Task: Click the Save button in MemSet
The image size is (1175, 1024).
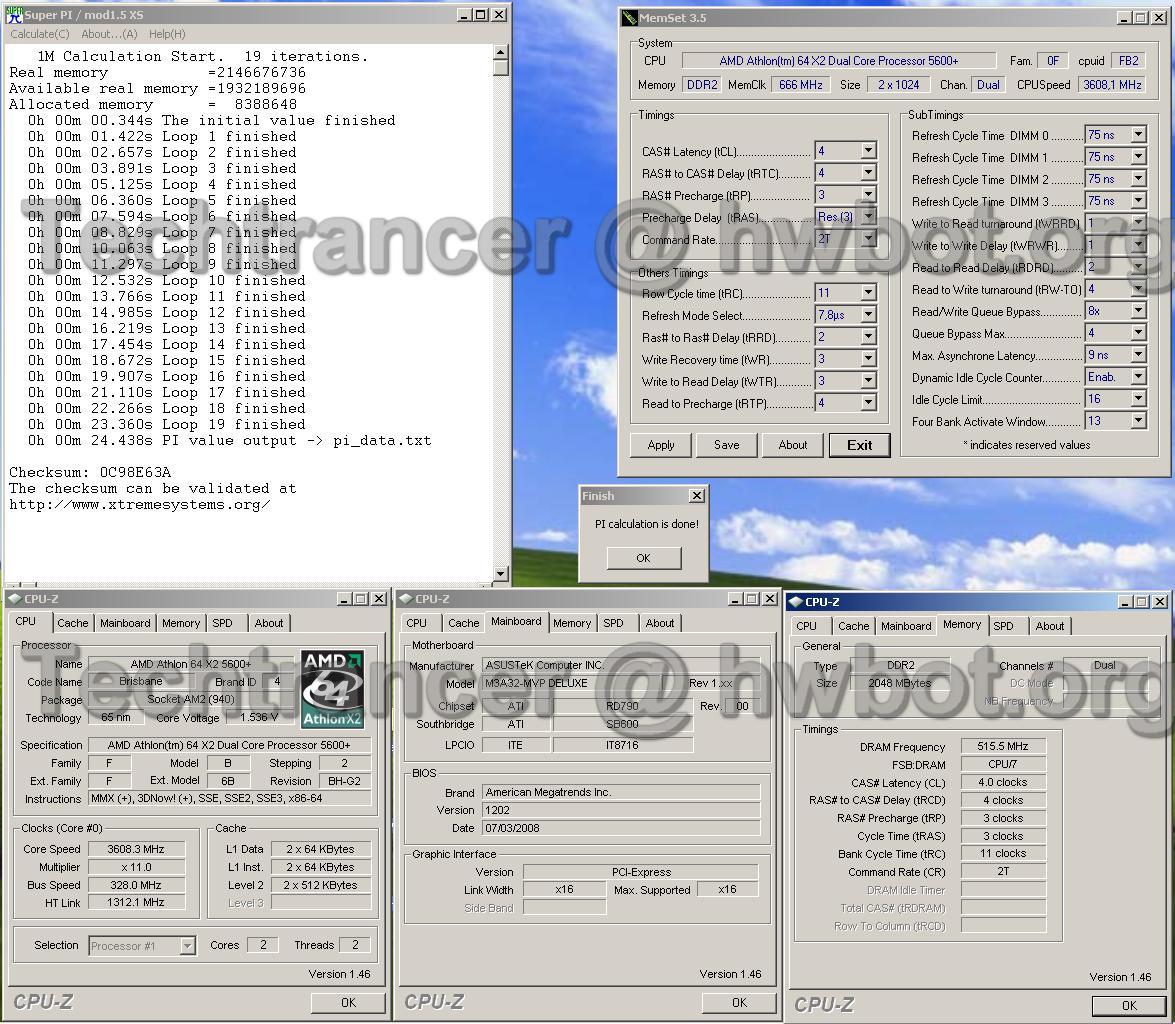Action: (x=726, y=445)
